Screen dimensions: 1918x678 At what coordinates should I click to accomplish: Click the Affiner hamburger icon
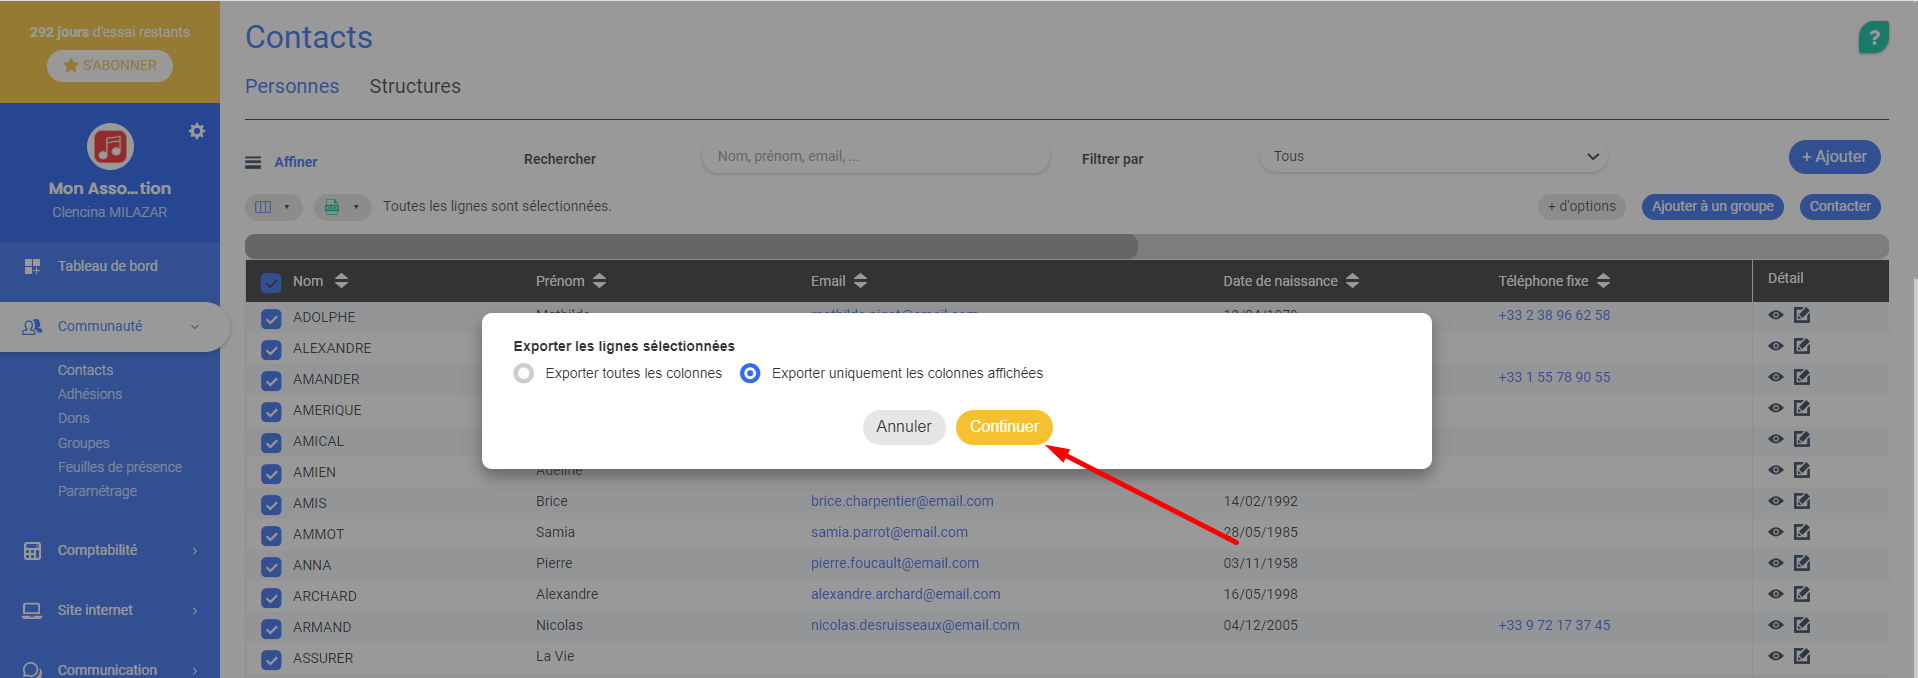click(x=253, y=162)
